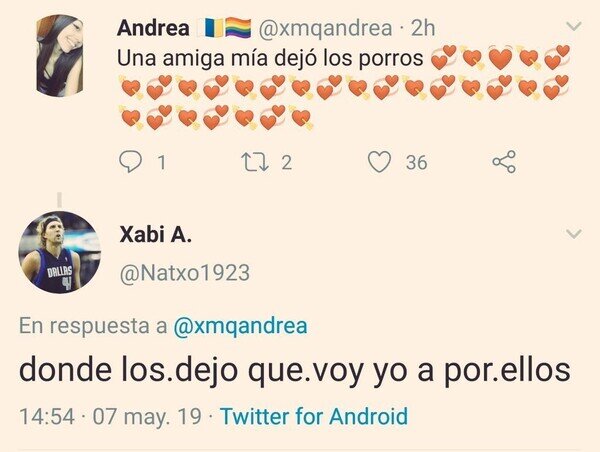The image size is (600, 452).
Task: Click the @Natxo1923 handle
Action: coord(185,273)
